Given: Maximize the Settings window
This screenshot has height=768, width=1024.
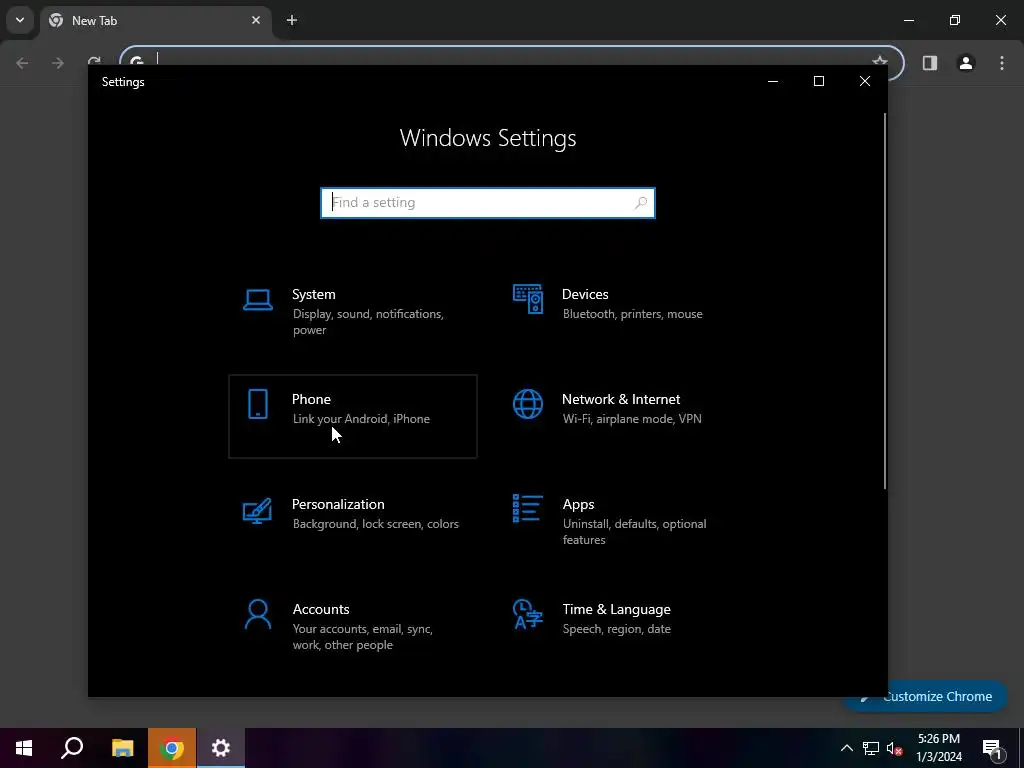Looking at the screenshot, I should 818,81.
